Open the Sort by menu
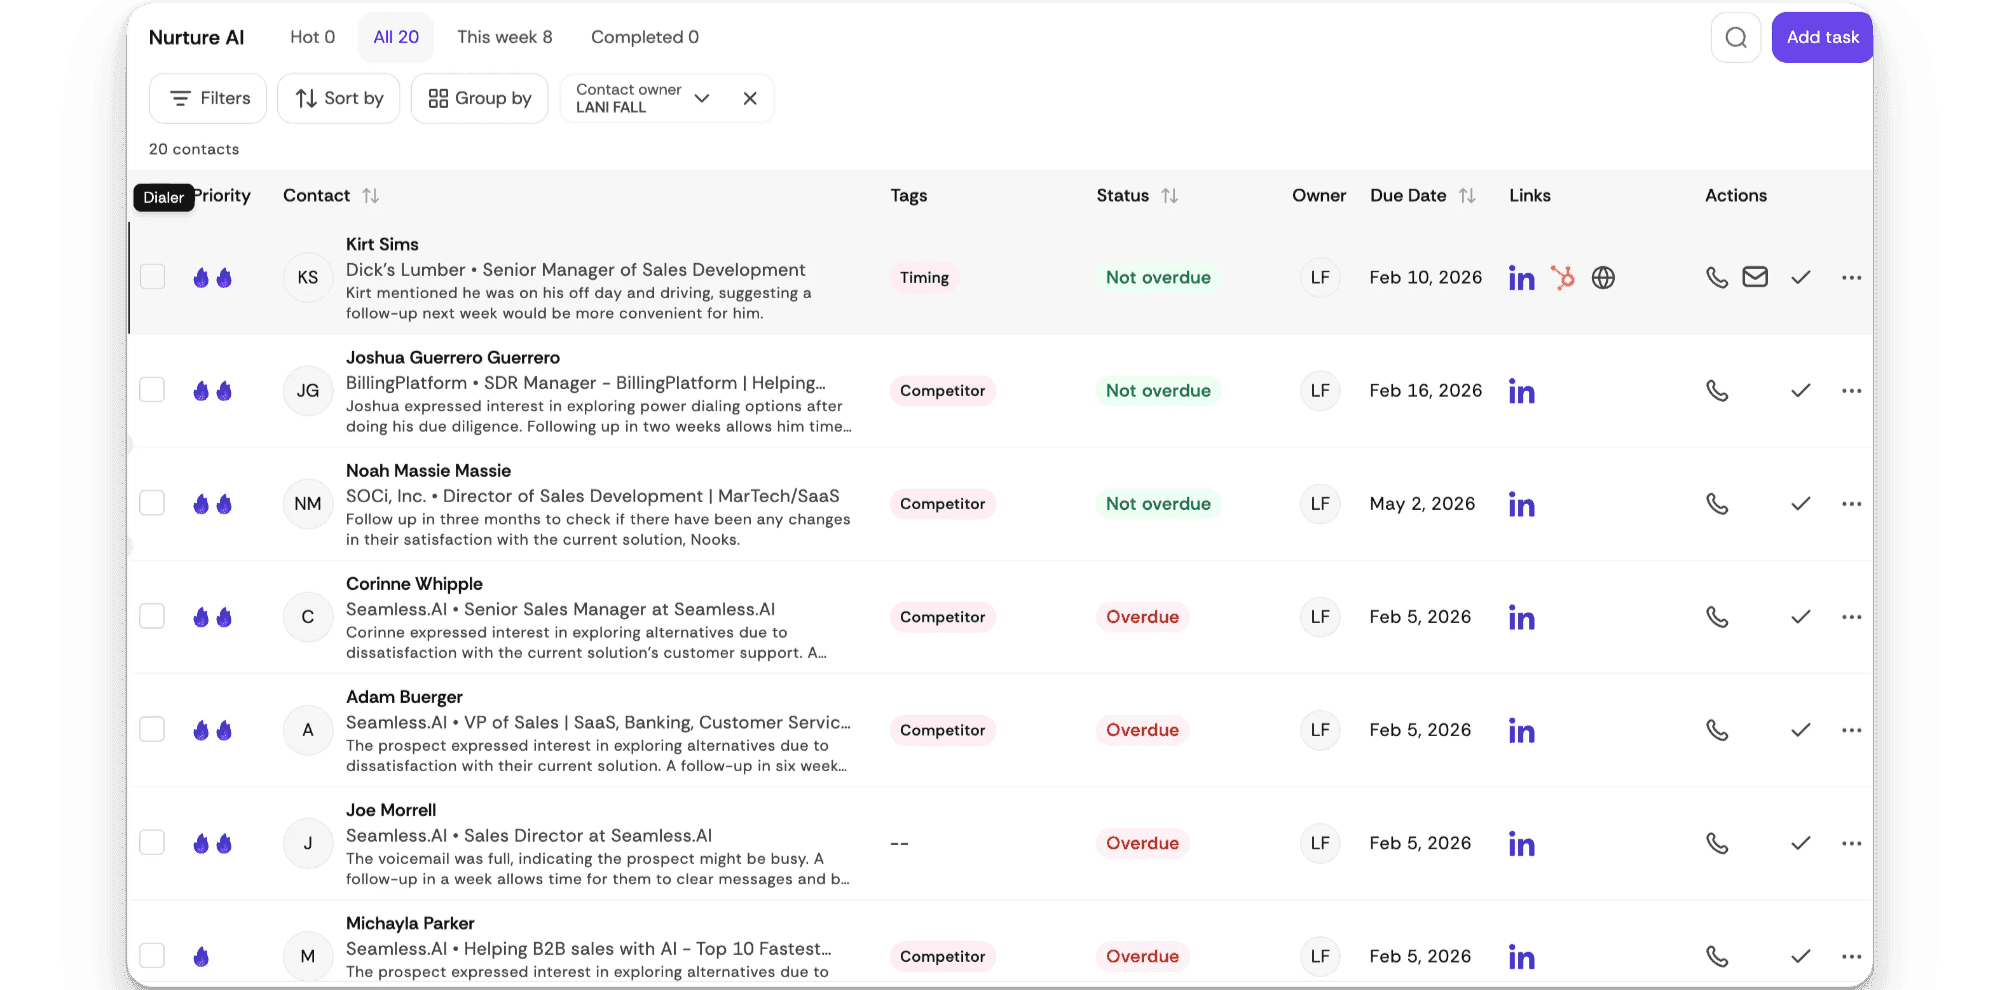The height and width of the screenshot is (990, 2000). 338,98
